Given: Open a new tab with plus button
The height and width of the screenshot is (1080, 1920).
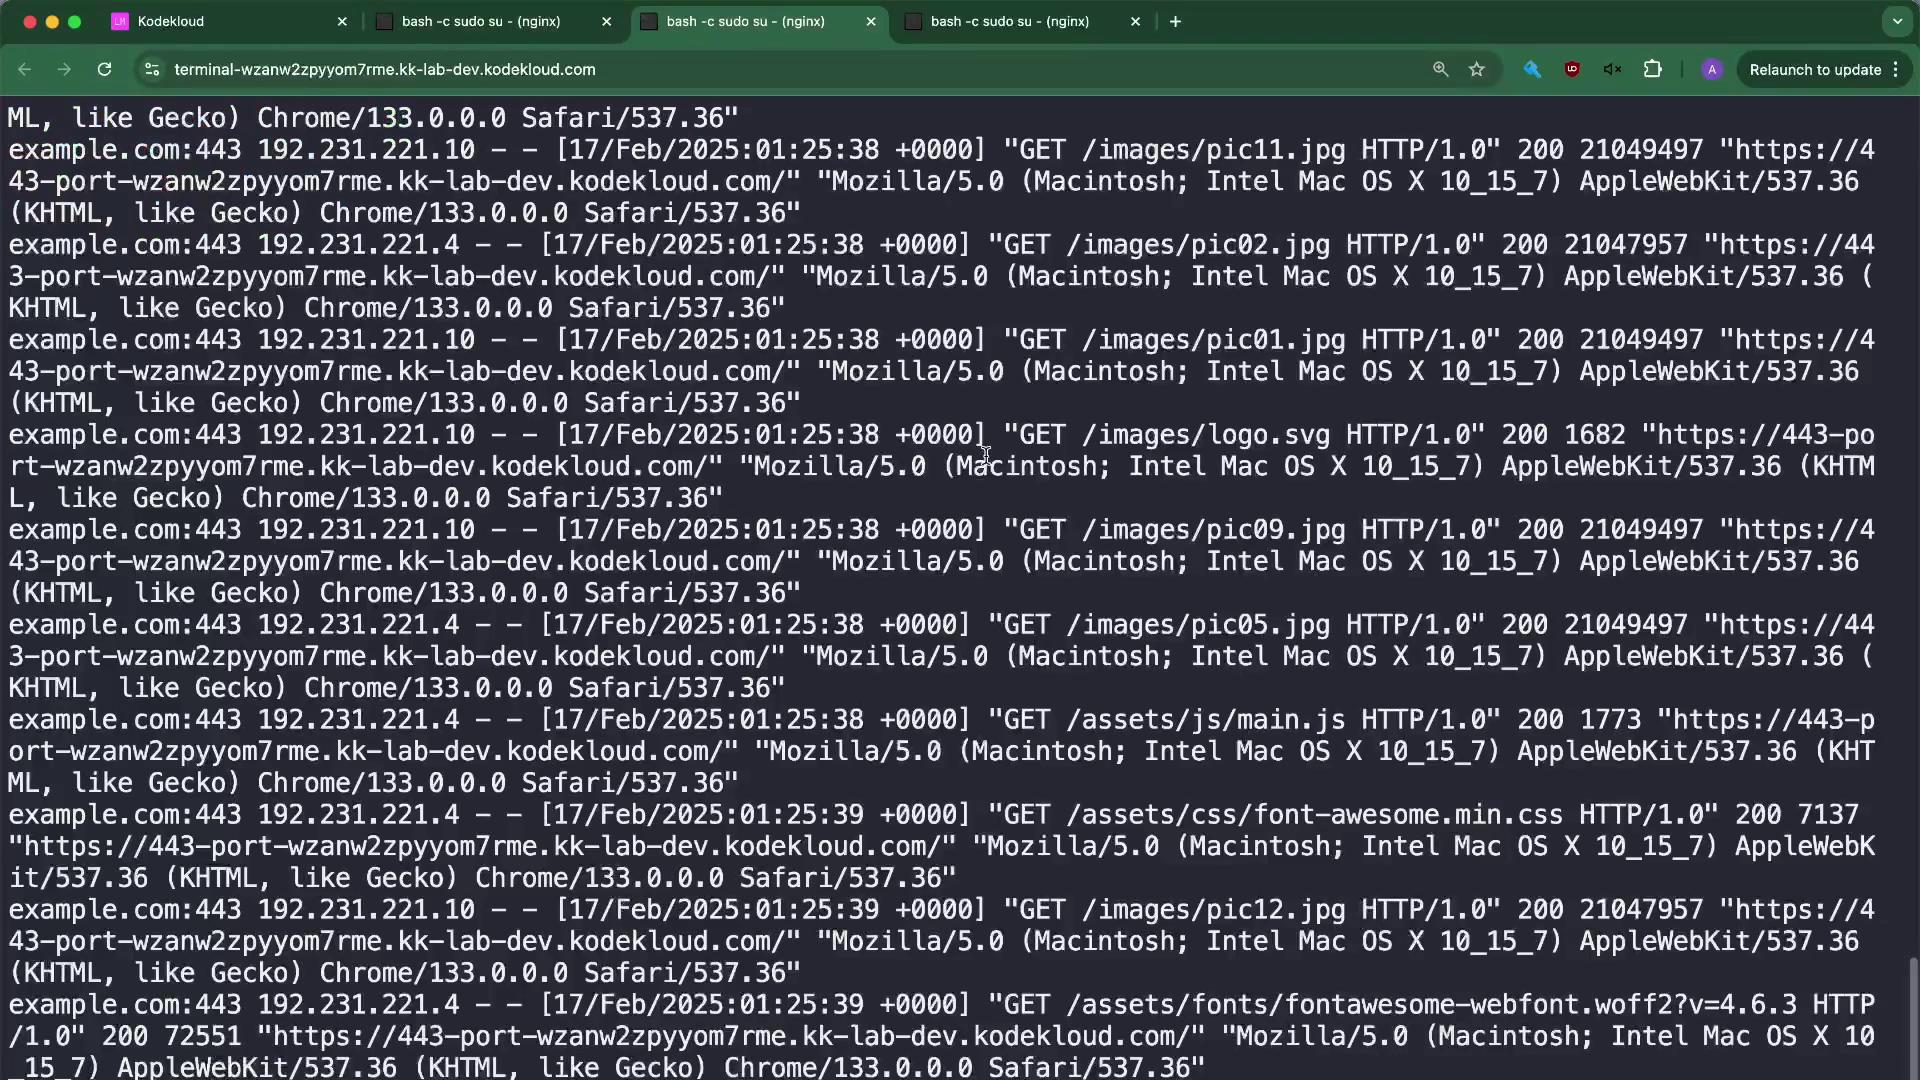Looking at the screenshot, I should [1175, 21].
